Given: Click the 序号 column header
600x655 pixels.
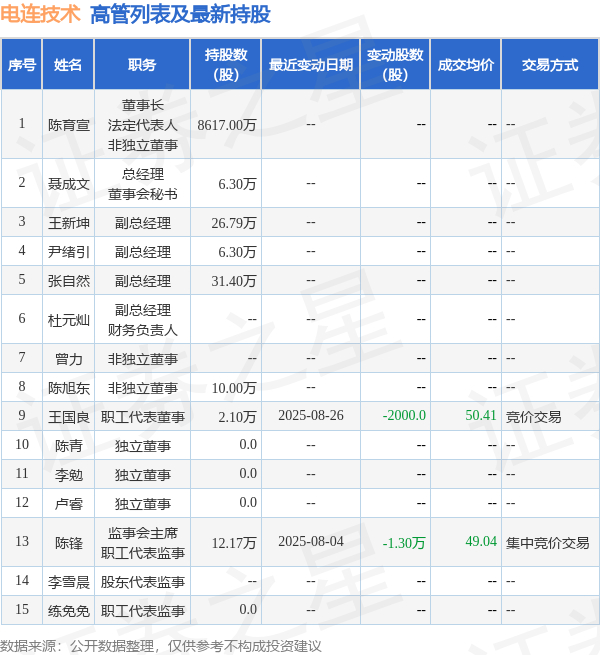Looking at the screenshot, I should [22, 65].
